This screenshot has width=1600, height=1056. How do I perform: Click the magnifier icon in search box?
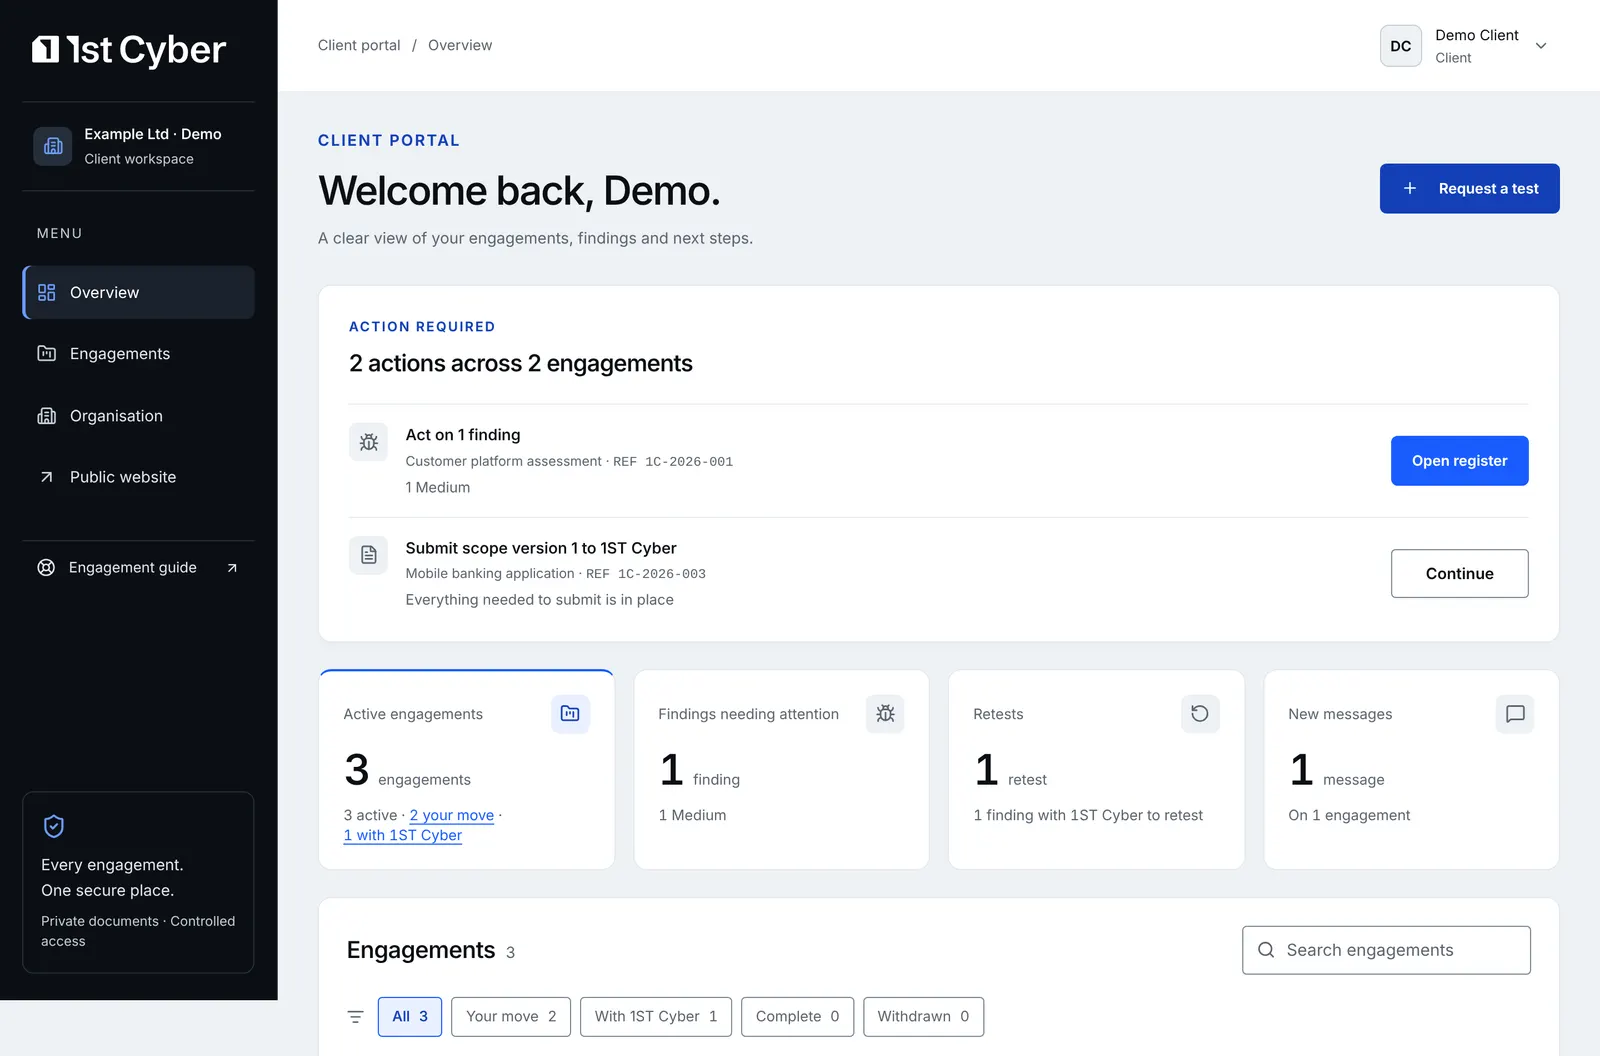[x=1266, y=950]
